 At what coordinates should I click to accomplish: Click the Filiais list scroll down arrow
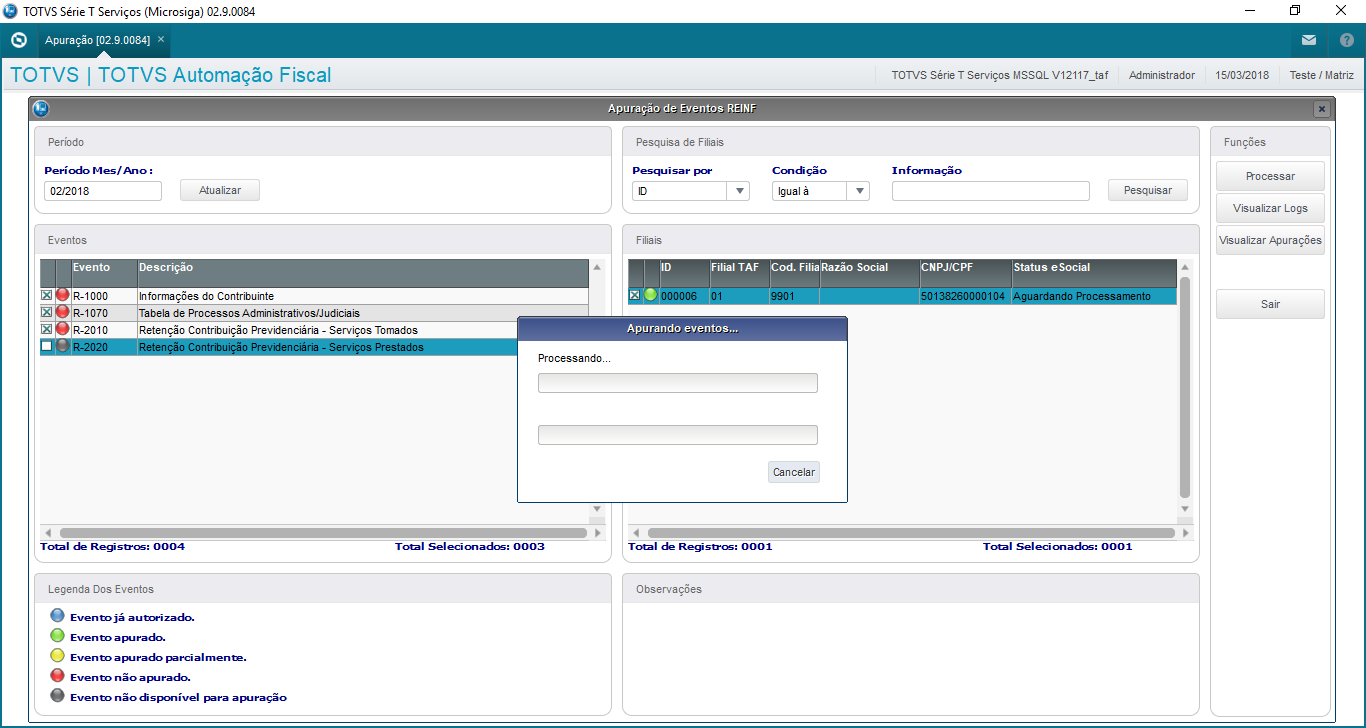tap(1186, 509)
